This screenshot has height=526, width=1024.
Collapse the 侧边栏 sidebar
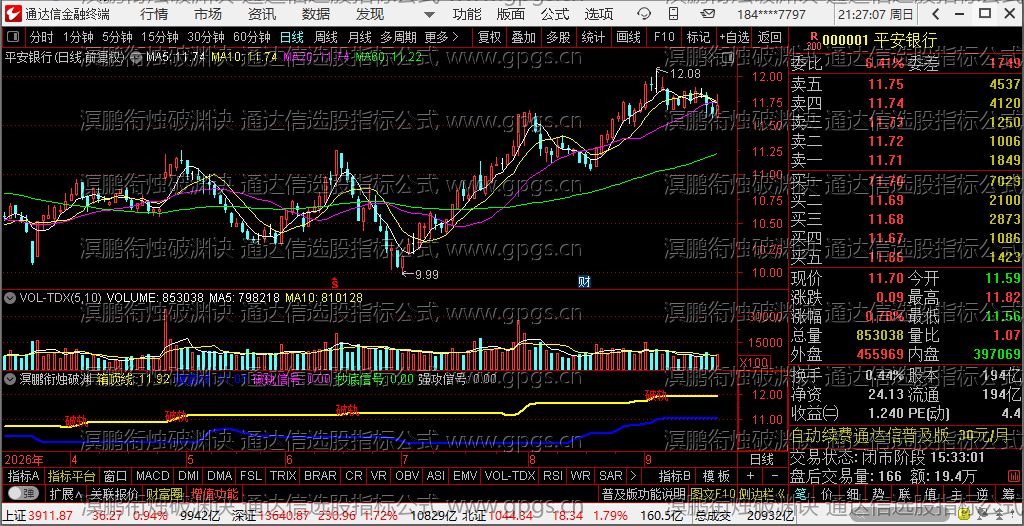tap(763, 493)
